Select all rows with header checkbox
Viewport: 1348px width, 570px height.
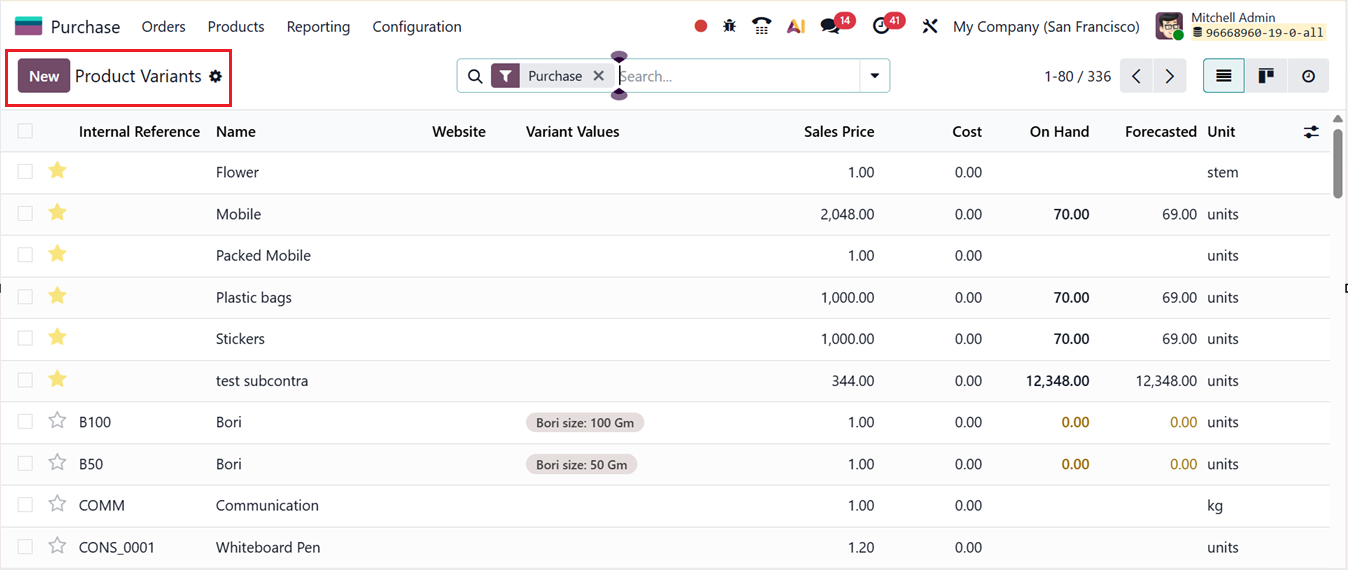coord(25,131)
